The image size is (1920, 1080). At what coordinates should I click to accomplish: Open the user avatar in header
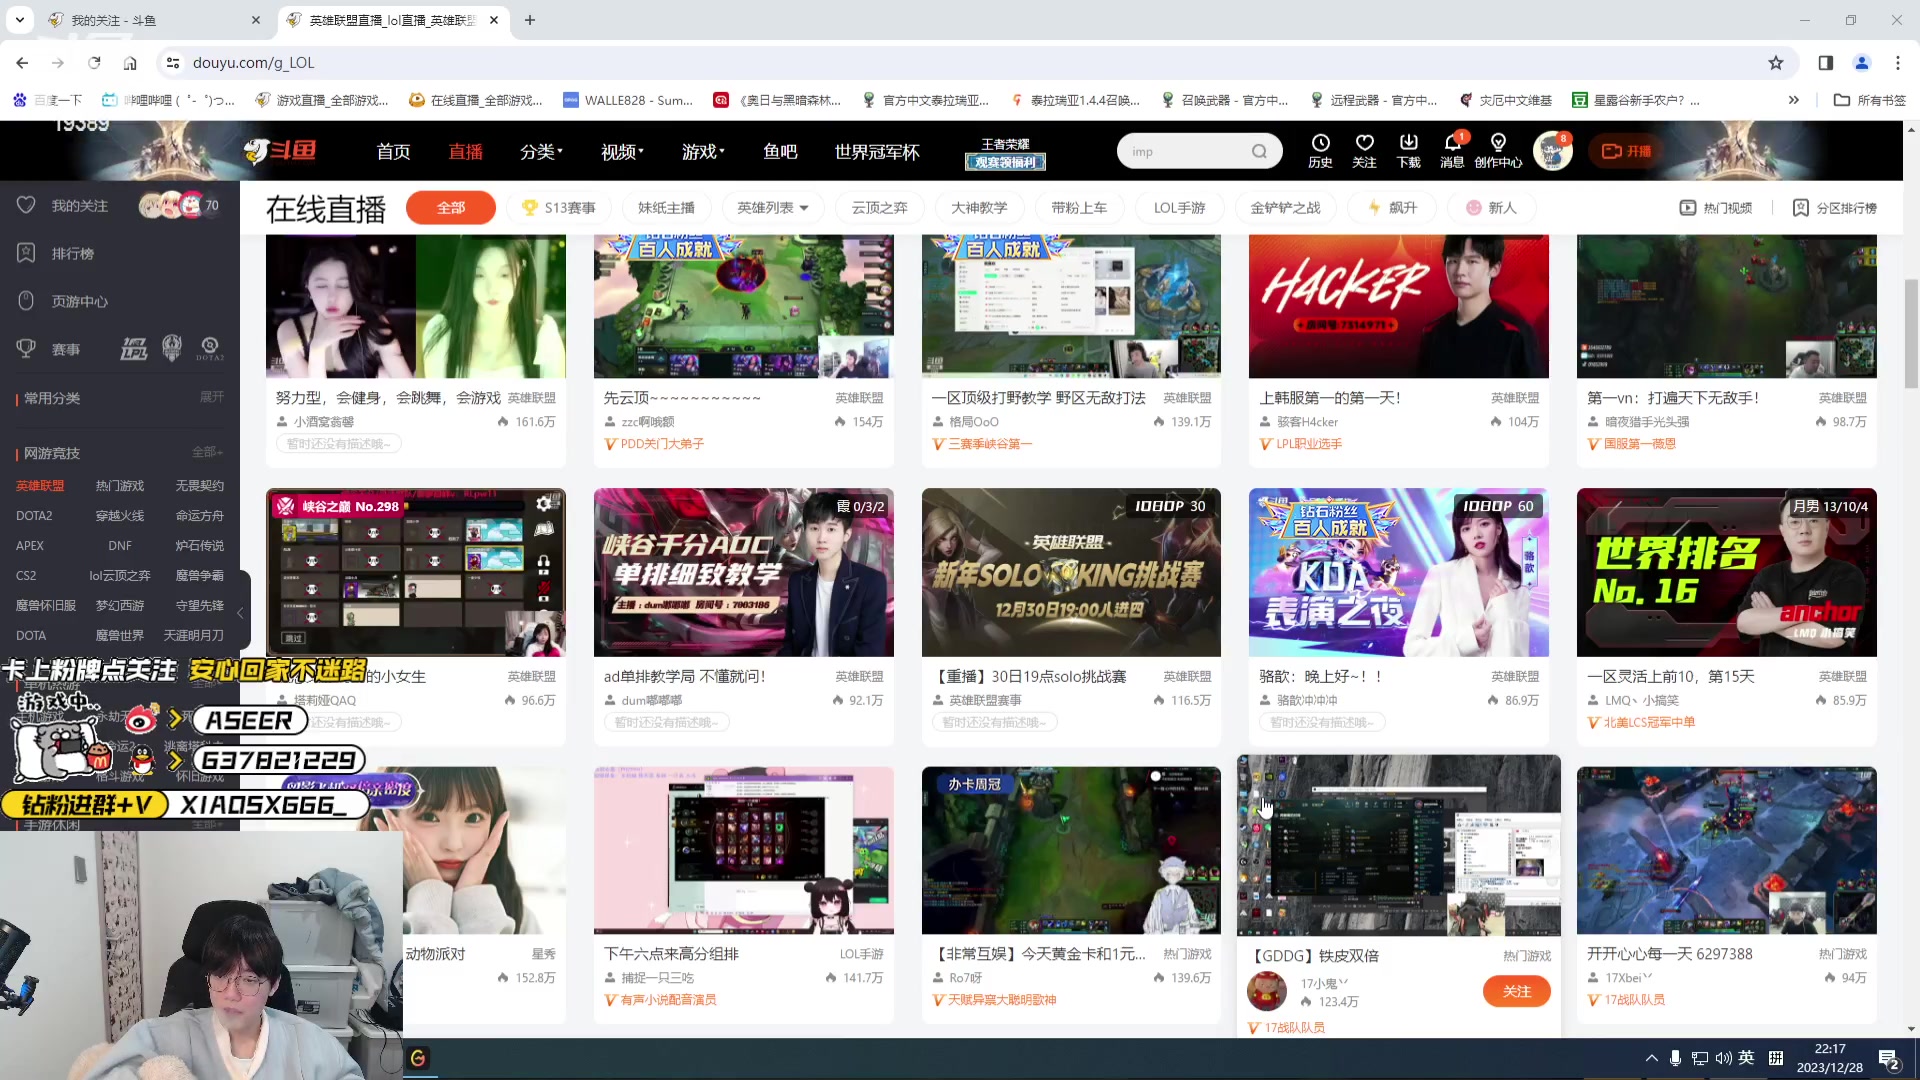tap(1552, 151)
